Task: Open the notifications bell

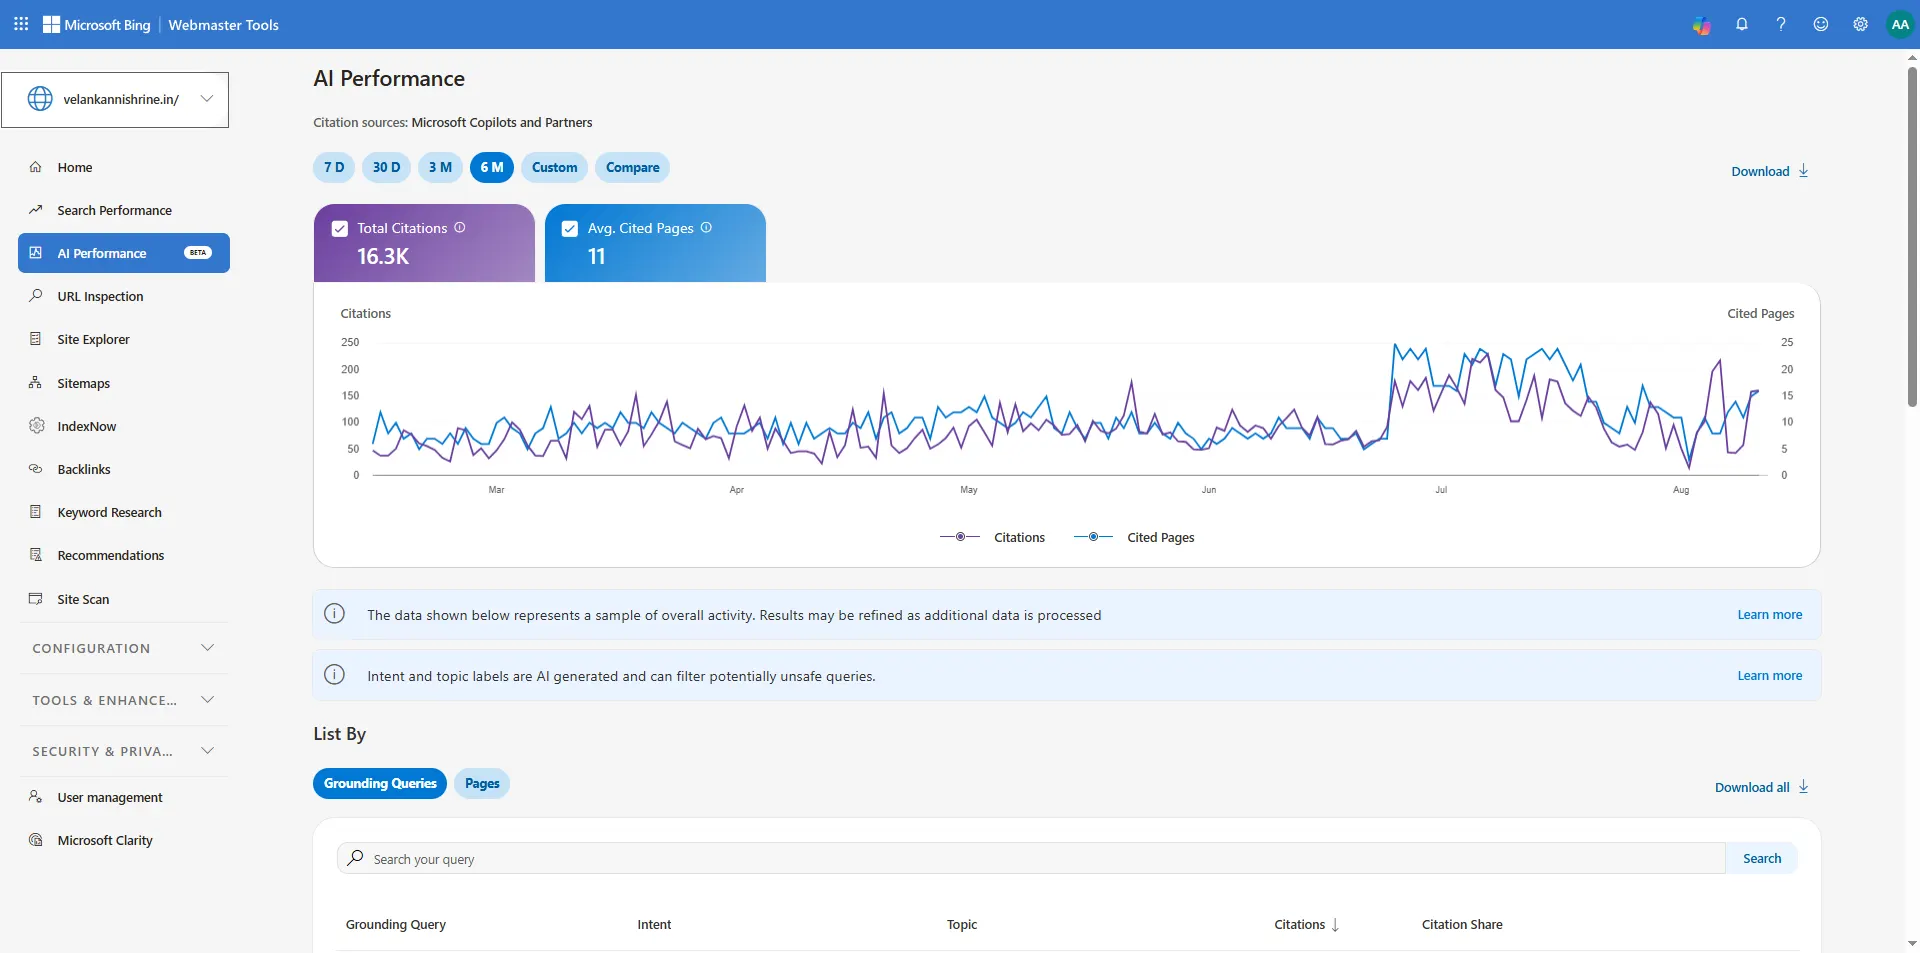Action: 1742,24
